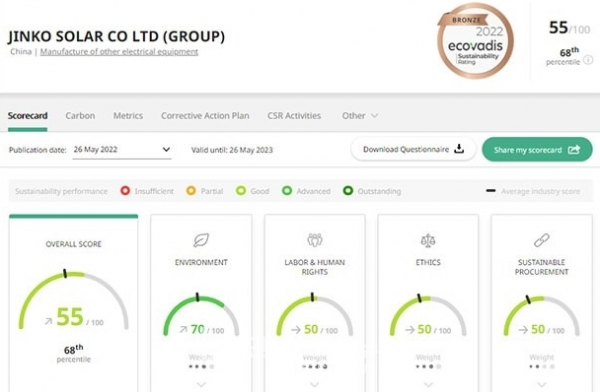Follow Manufacture of other electrical equipment link
The image size is (600, 392).
pyautogui.click(x=119, y=52)
